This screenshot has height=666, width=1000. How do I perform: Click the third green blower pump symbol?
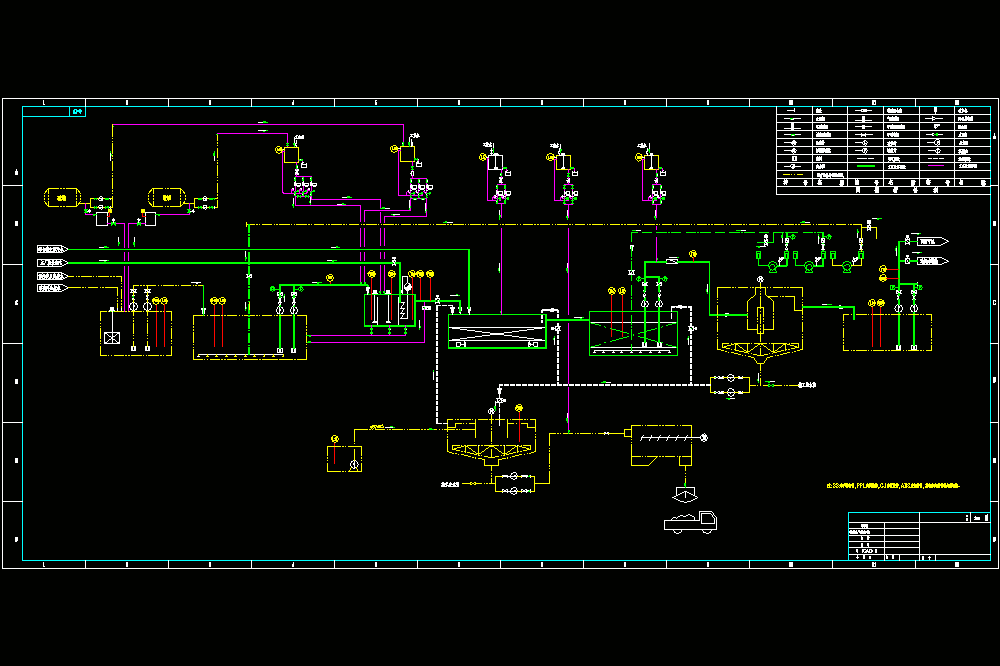847,266
